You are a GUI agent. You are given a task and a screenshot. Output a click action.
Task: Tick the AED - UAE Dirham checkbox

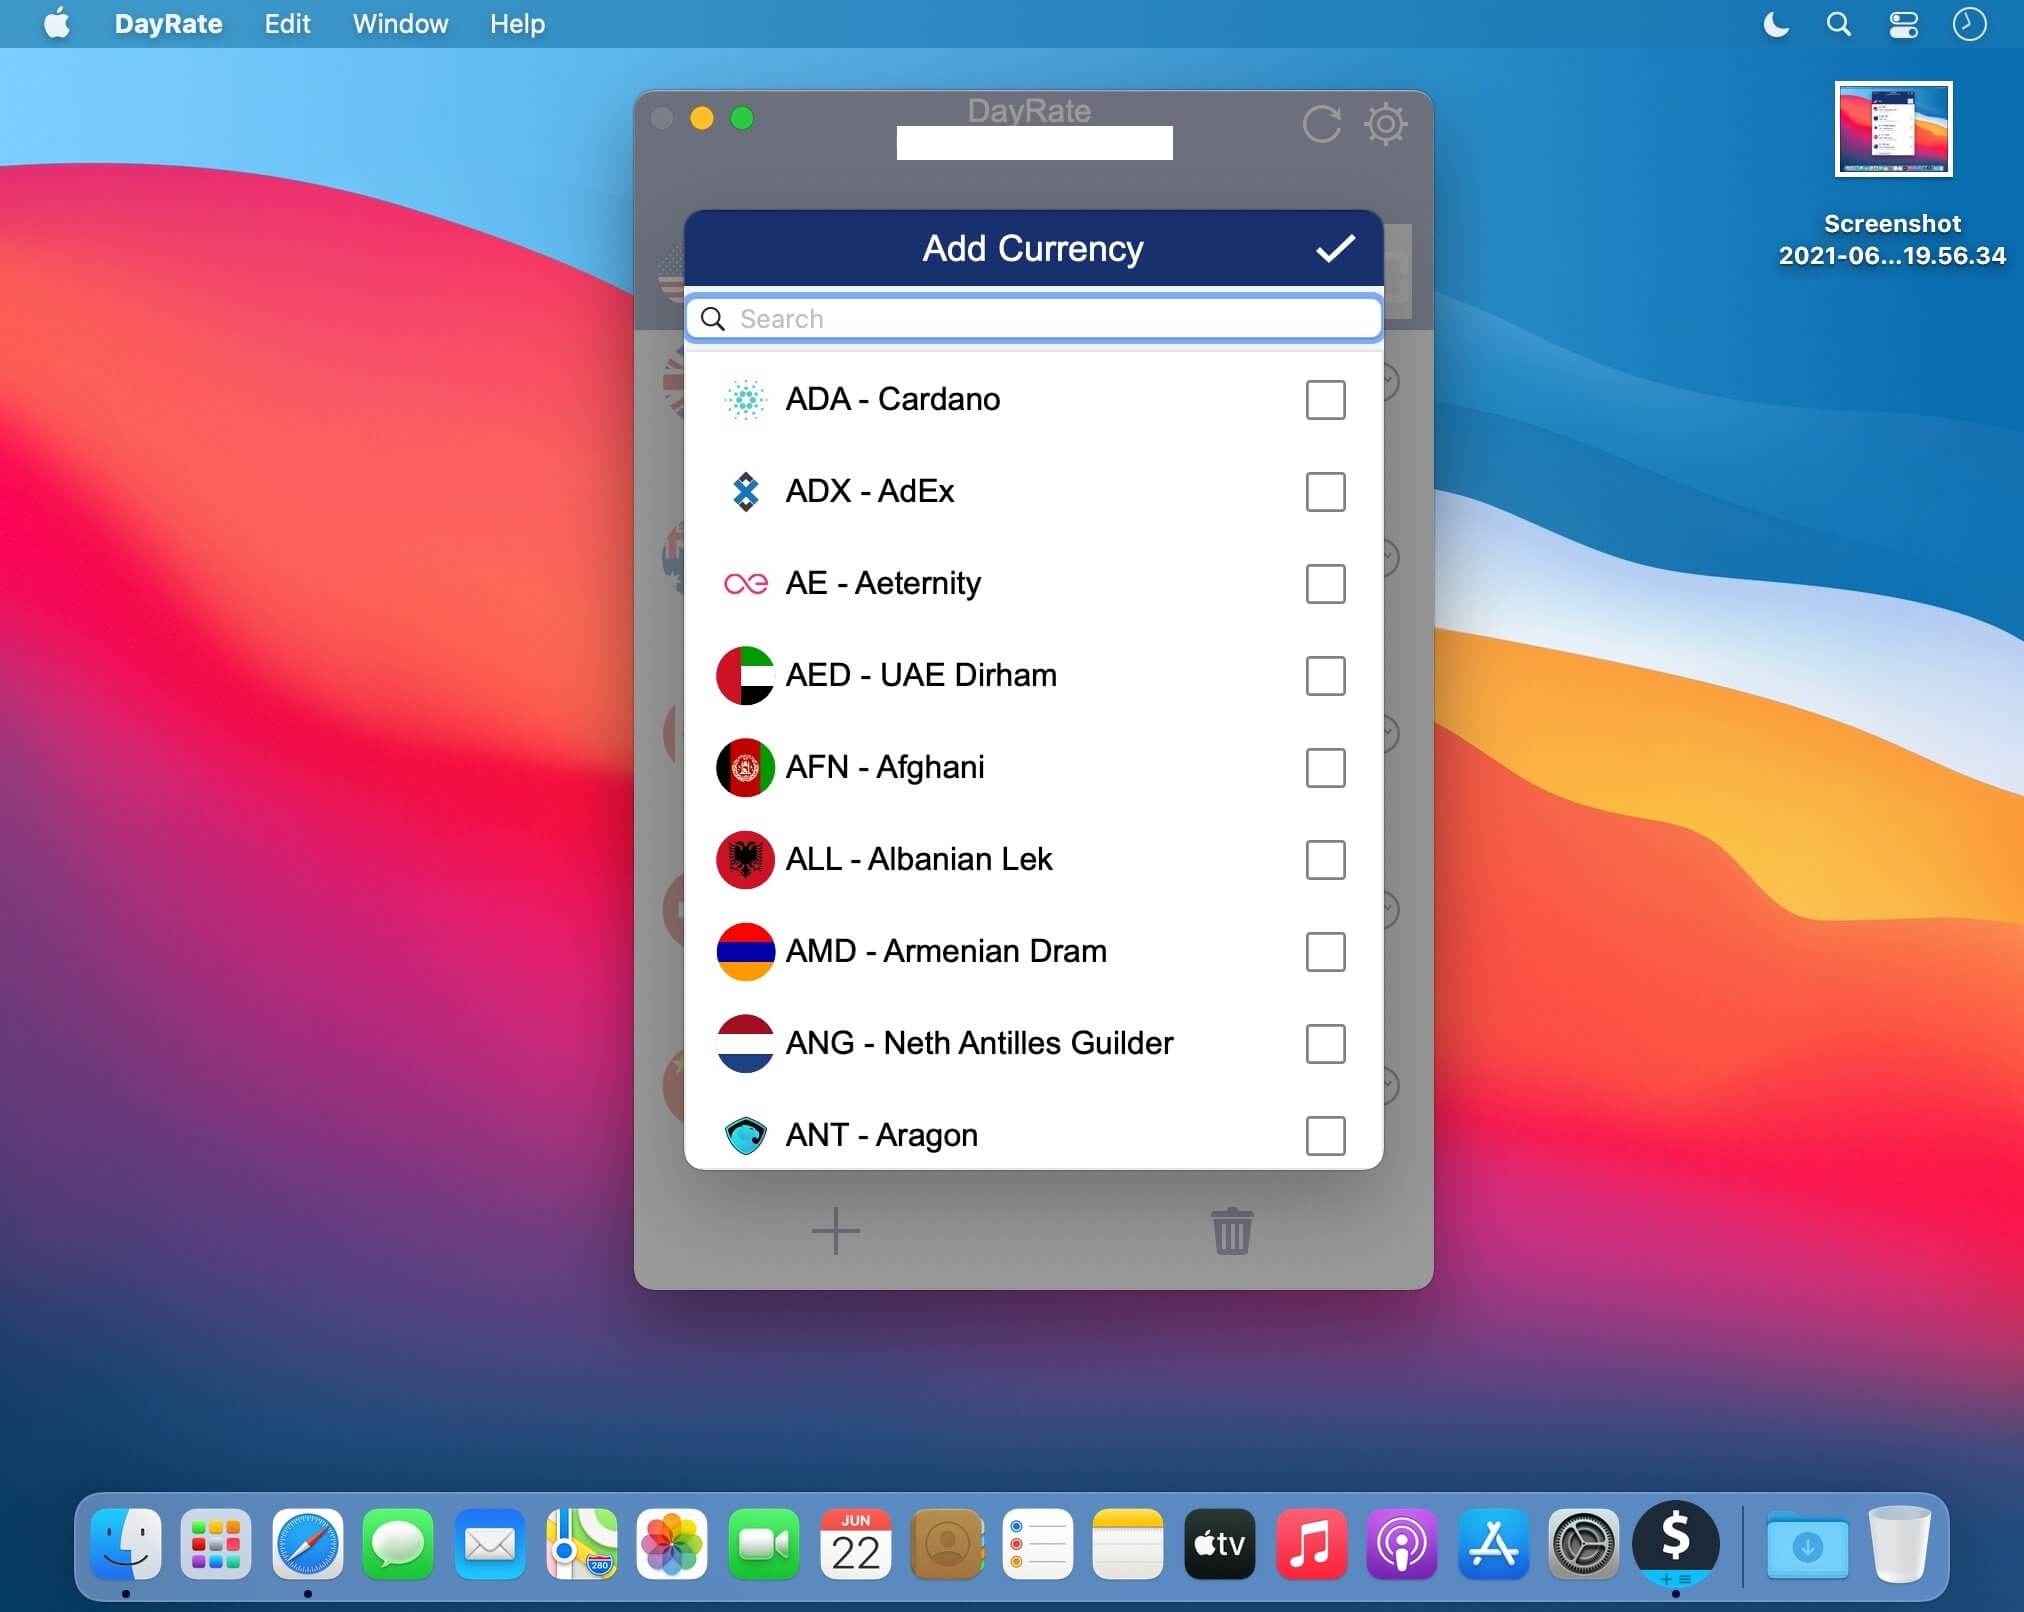1325,676
